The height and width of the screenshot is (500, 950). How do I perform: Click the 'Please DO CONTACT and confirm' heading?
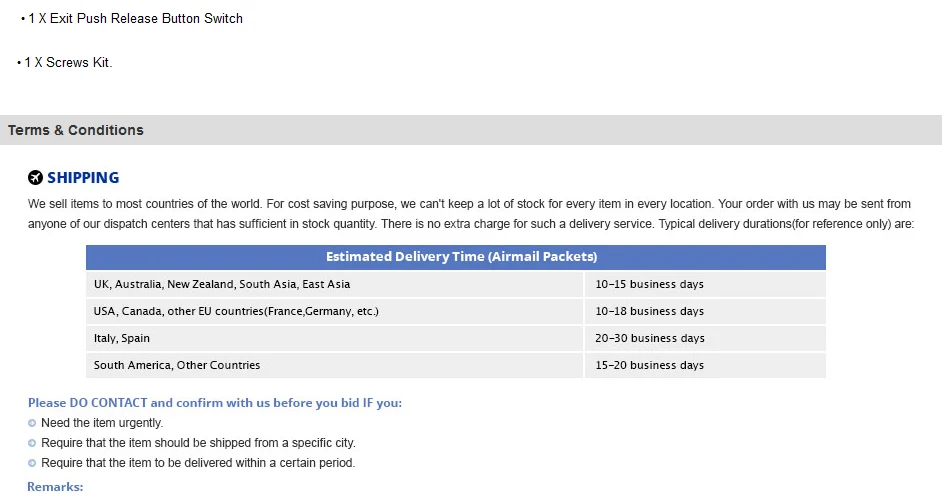pyautogui.click(x=214, y=403)
